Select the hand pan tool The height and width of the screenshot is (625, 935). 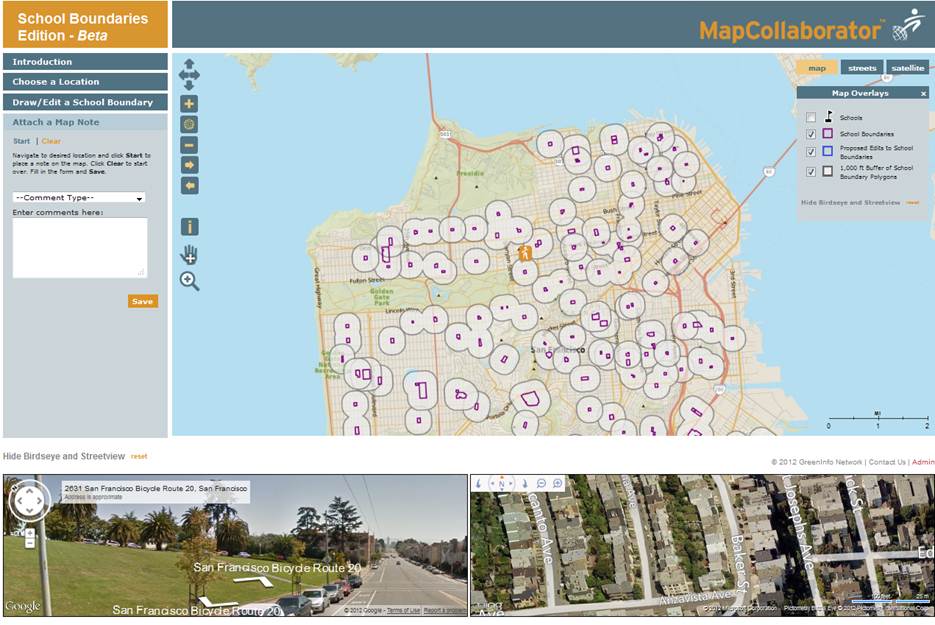click(x=189, y=254)
